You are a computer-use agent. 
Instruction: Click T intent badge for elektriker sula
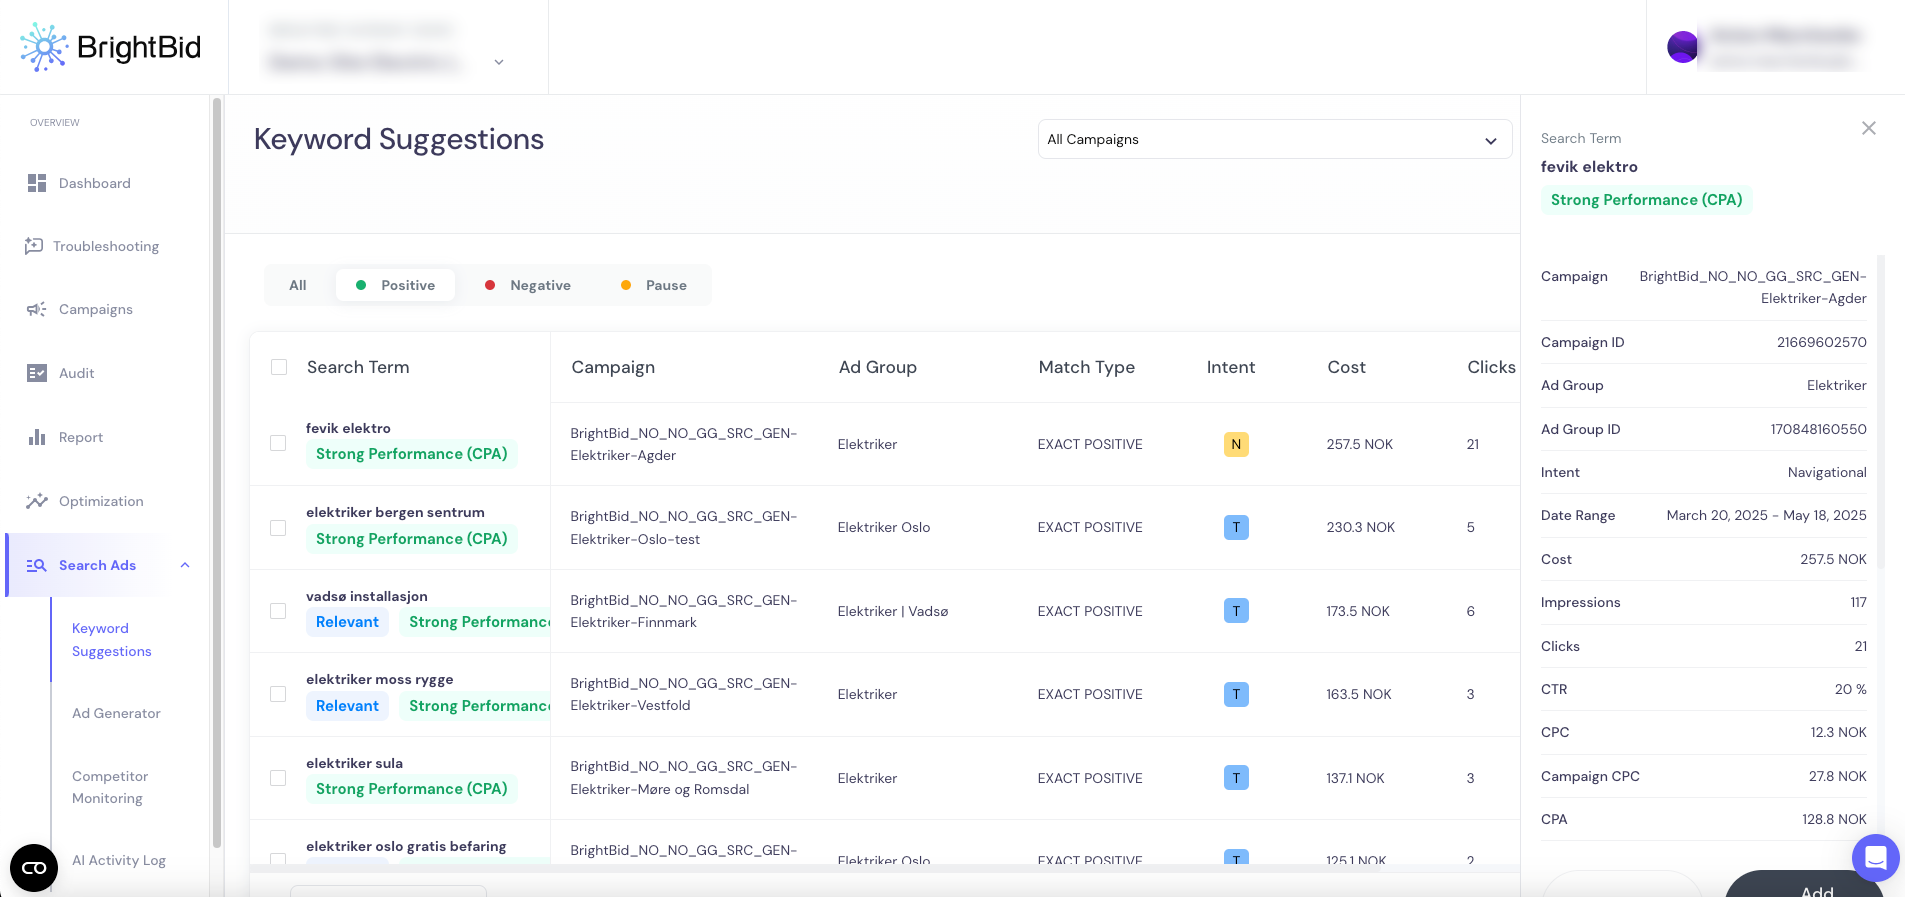(x=1236, y=778)
